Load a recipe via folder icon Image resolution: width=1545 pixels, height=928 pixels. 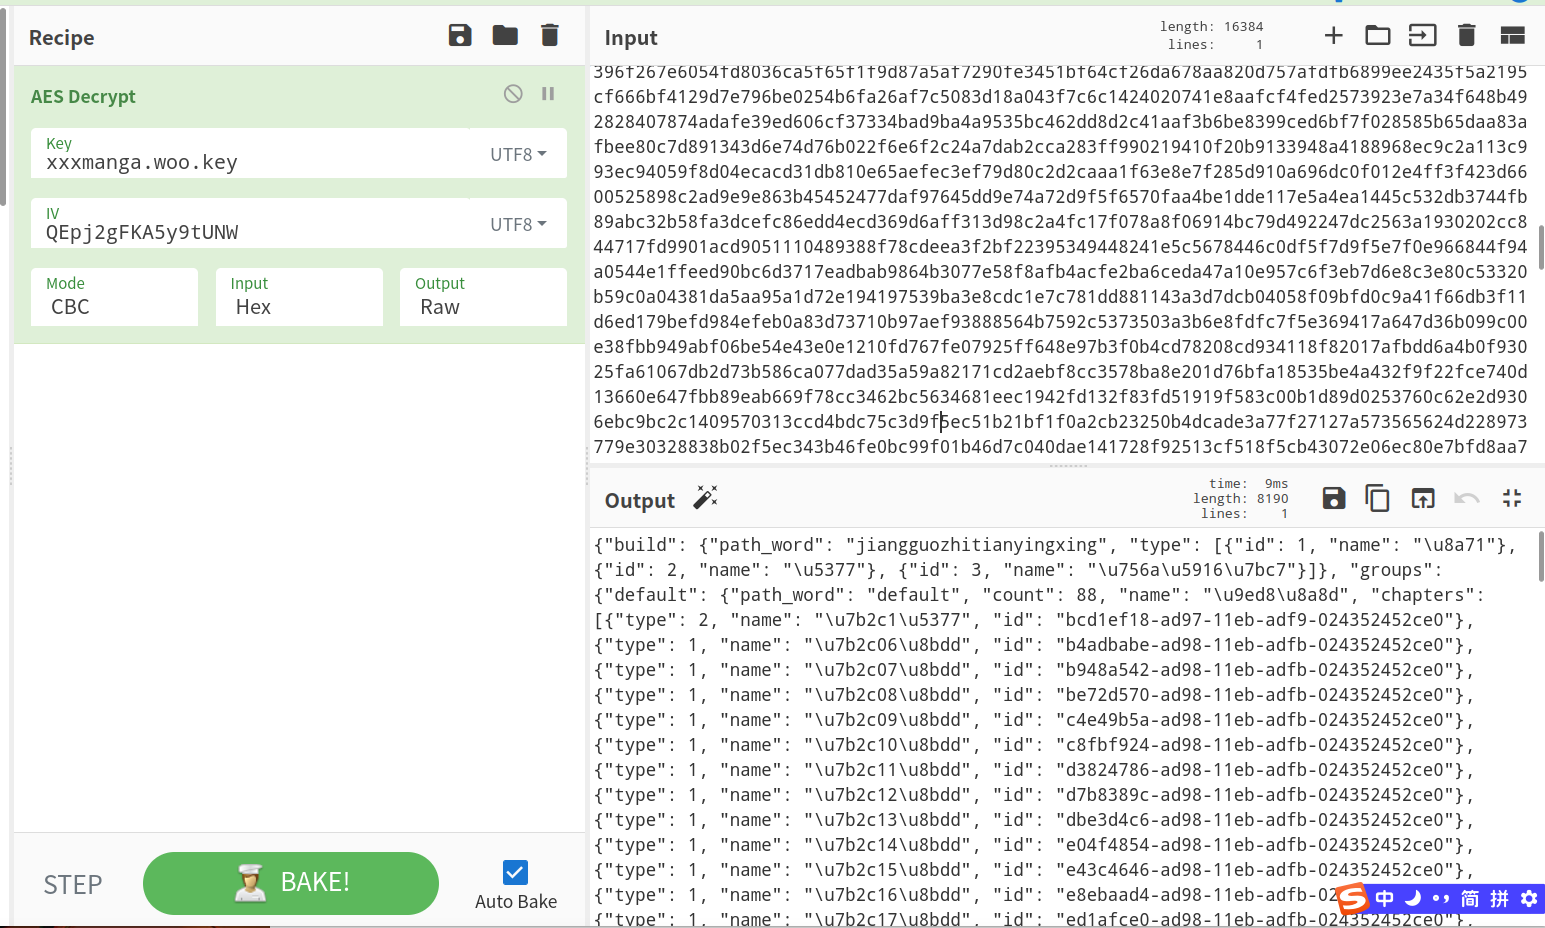505,36
